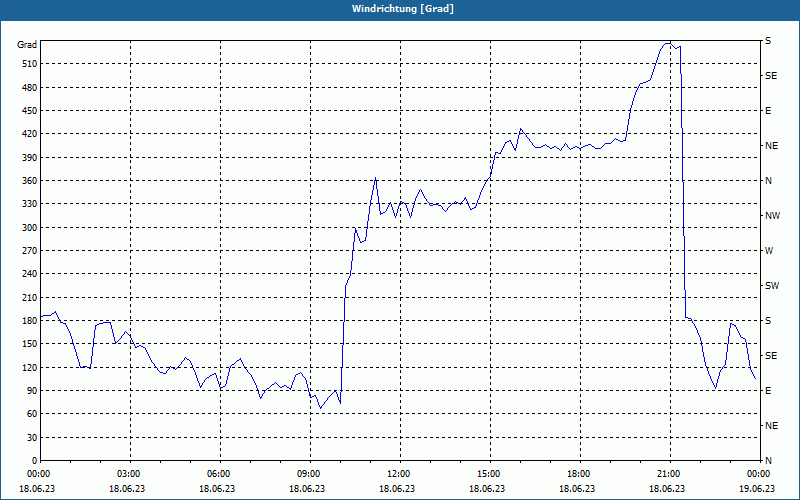Select the date label "19.06.23"

[757, 488]
